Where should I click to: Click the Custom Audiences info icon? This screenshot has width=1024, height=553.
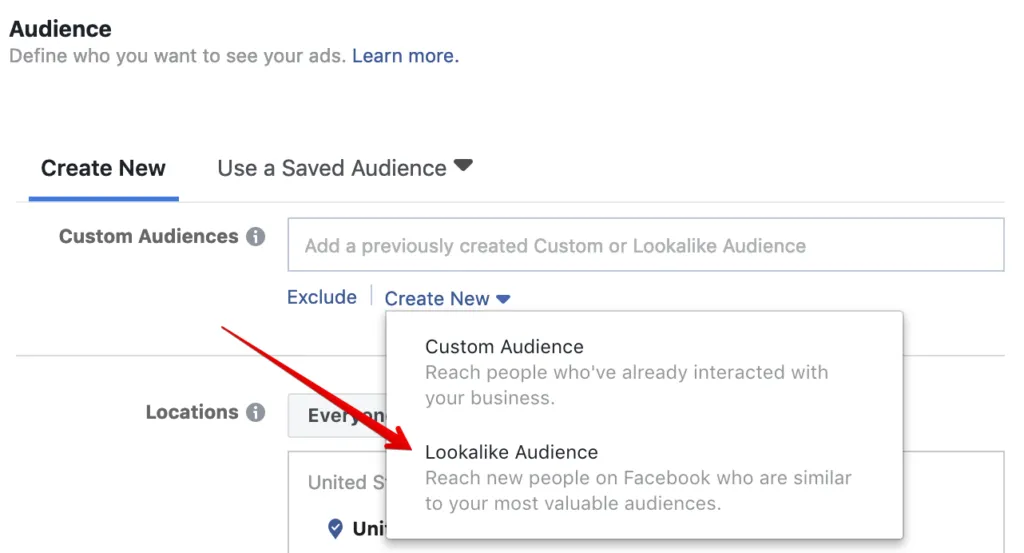(x=255, y=236)
